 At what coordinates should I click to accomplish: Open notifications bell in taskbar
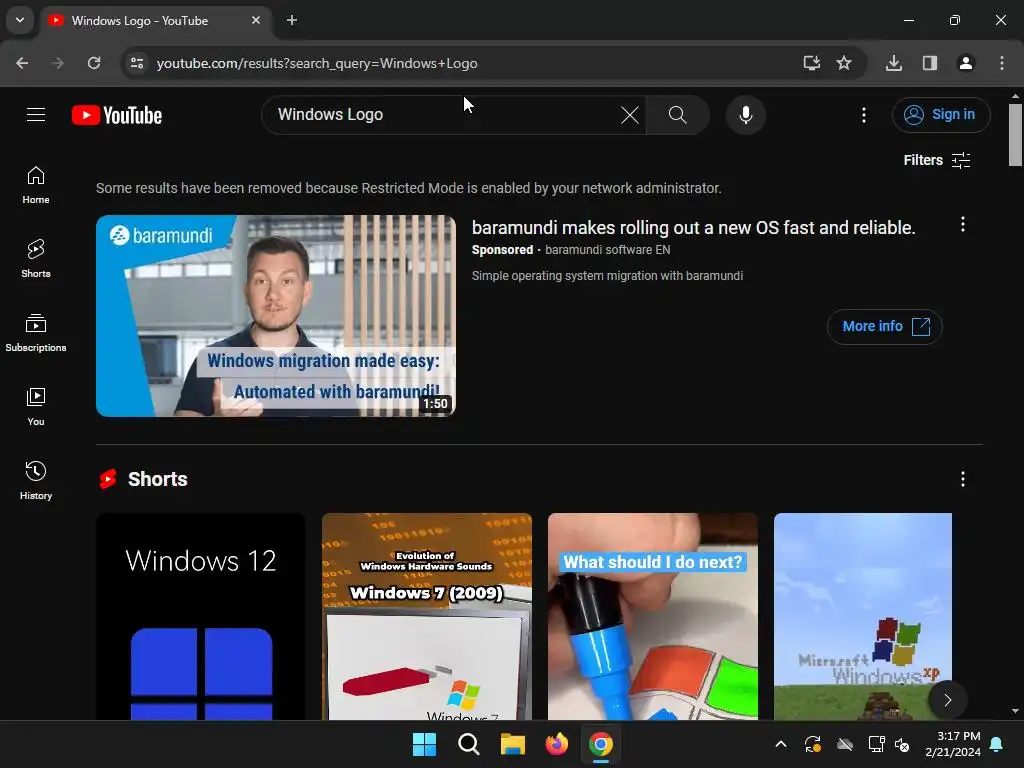pyautogui.click(x=997, y=744)
